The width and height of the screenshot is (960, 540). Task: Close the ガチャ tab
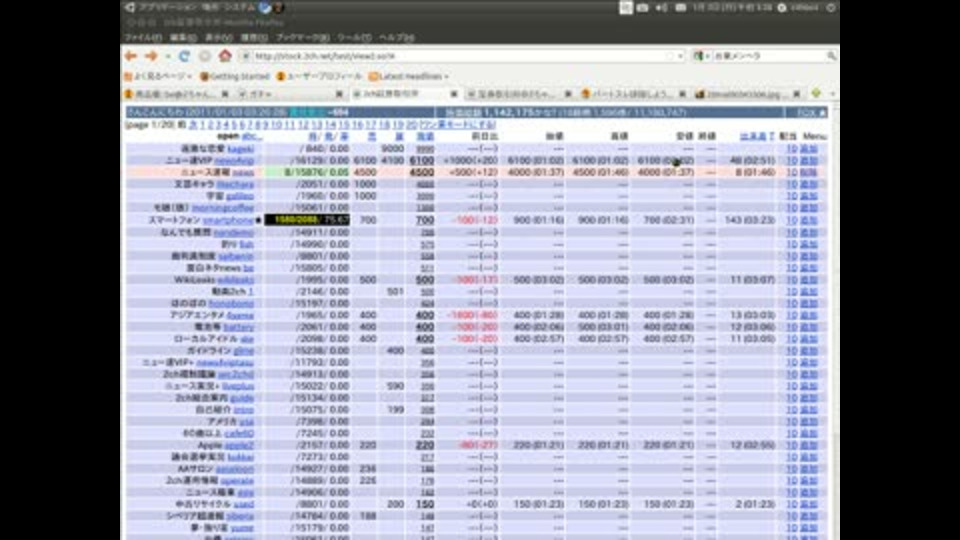pyautogui.click(x=339, y=94)
